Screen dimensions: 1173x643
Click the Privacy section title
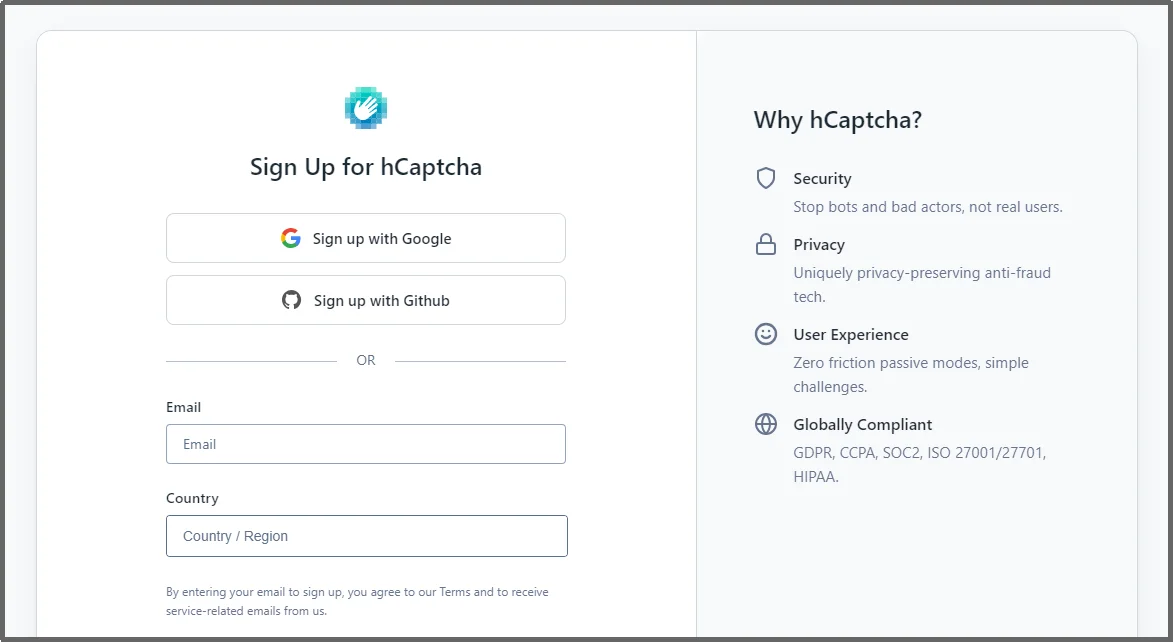click(x=819, y=244)
